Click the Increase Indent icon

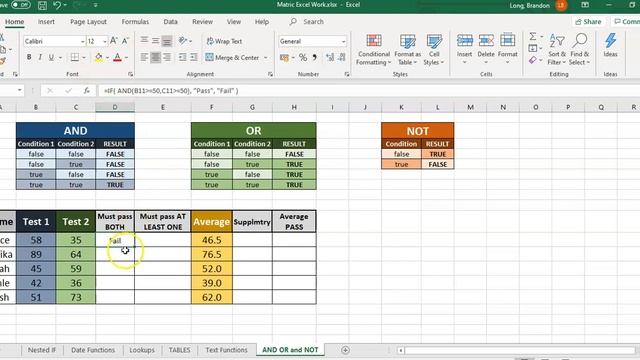(194, 58)
